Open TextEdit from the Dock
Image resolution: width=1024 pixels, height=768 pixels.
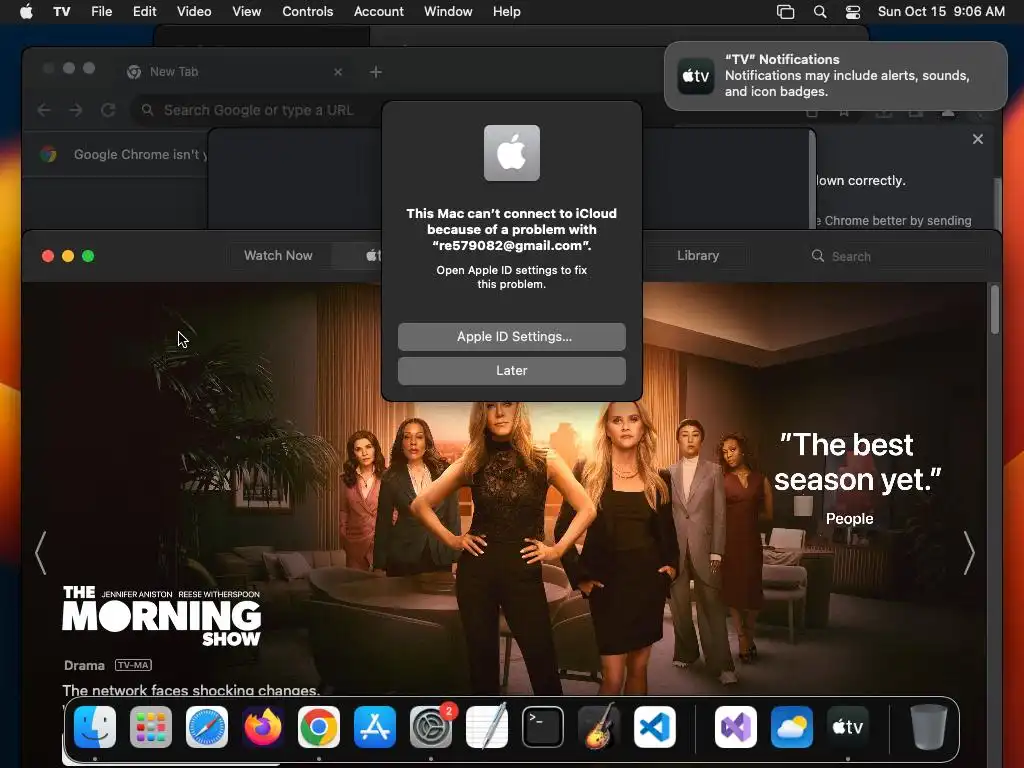[487, 727]
